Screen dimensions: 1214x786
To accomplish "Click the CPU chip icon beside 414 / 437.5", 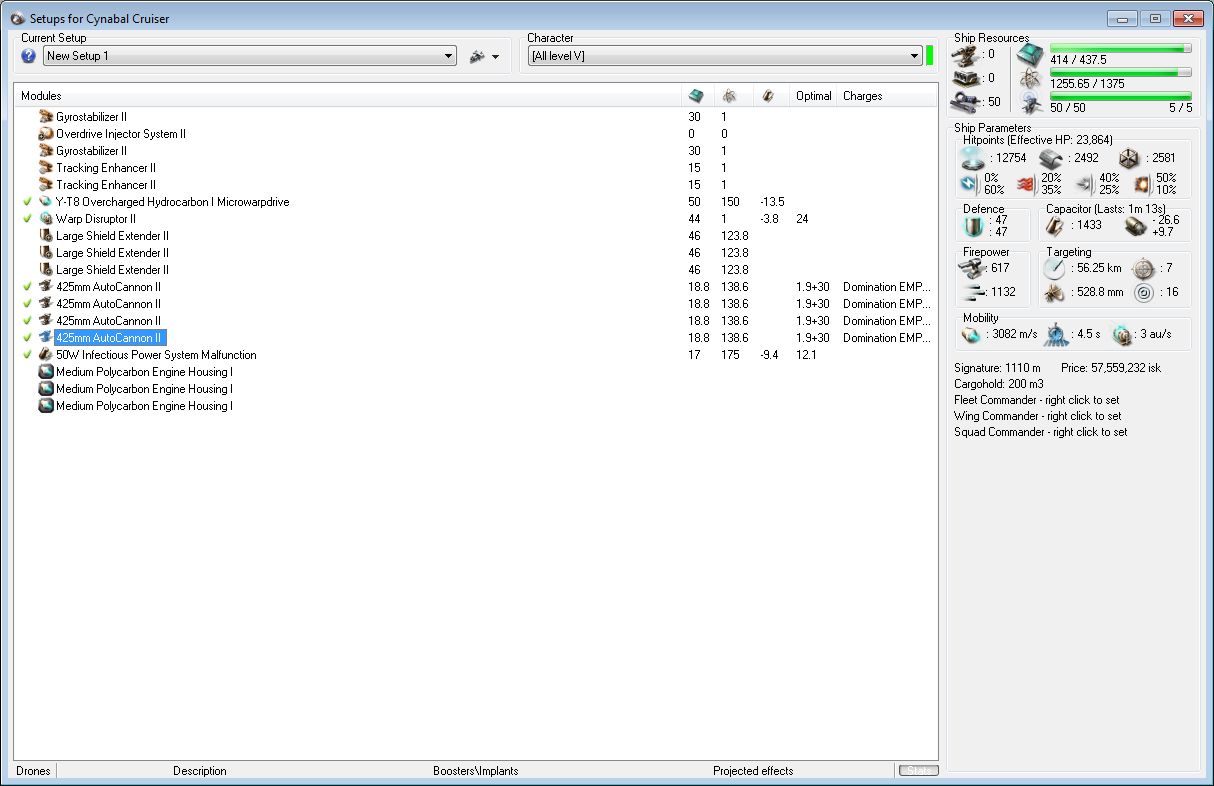I will 1030,56.
